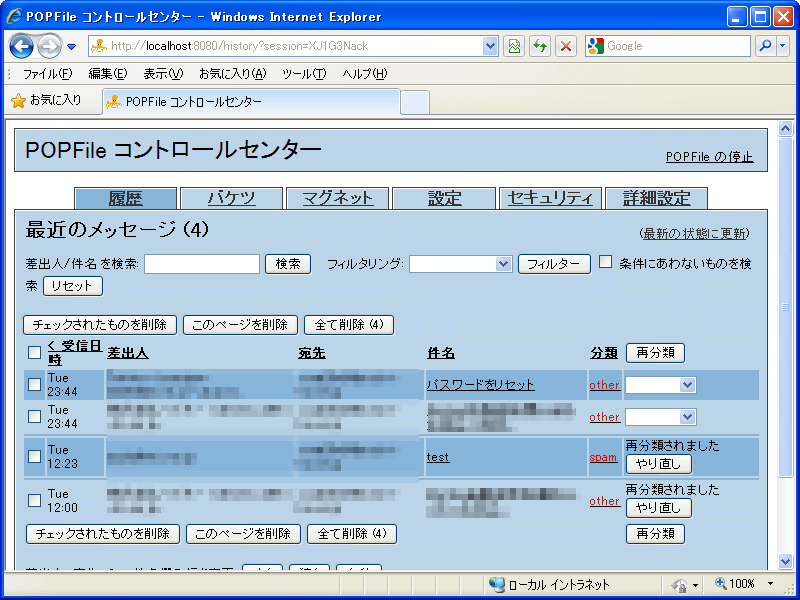Stop loading with the red X icon

pos(565,46)
